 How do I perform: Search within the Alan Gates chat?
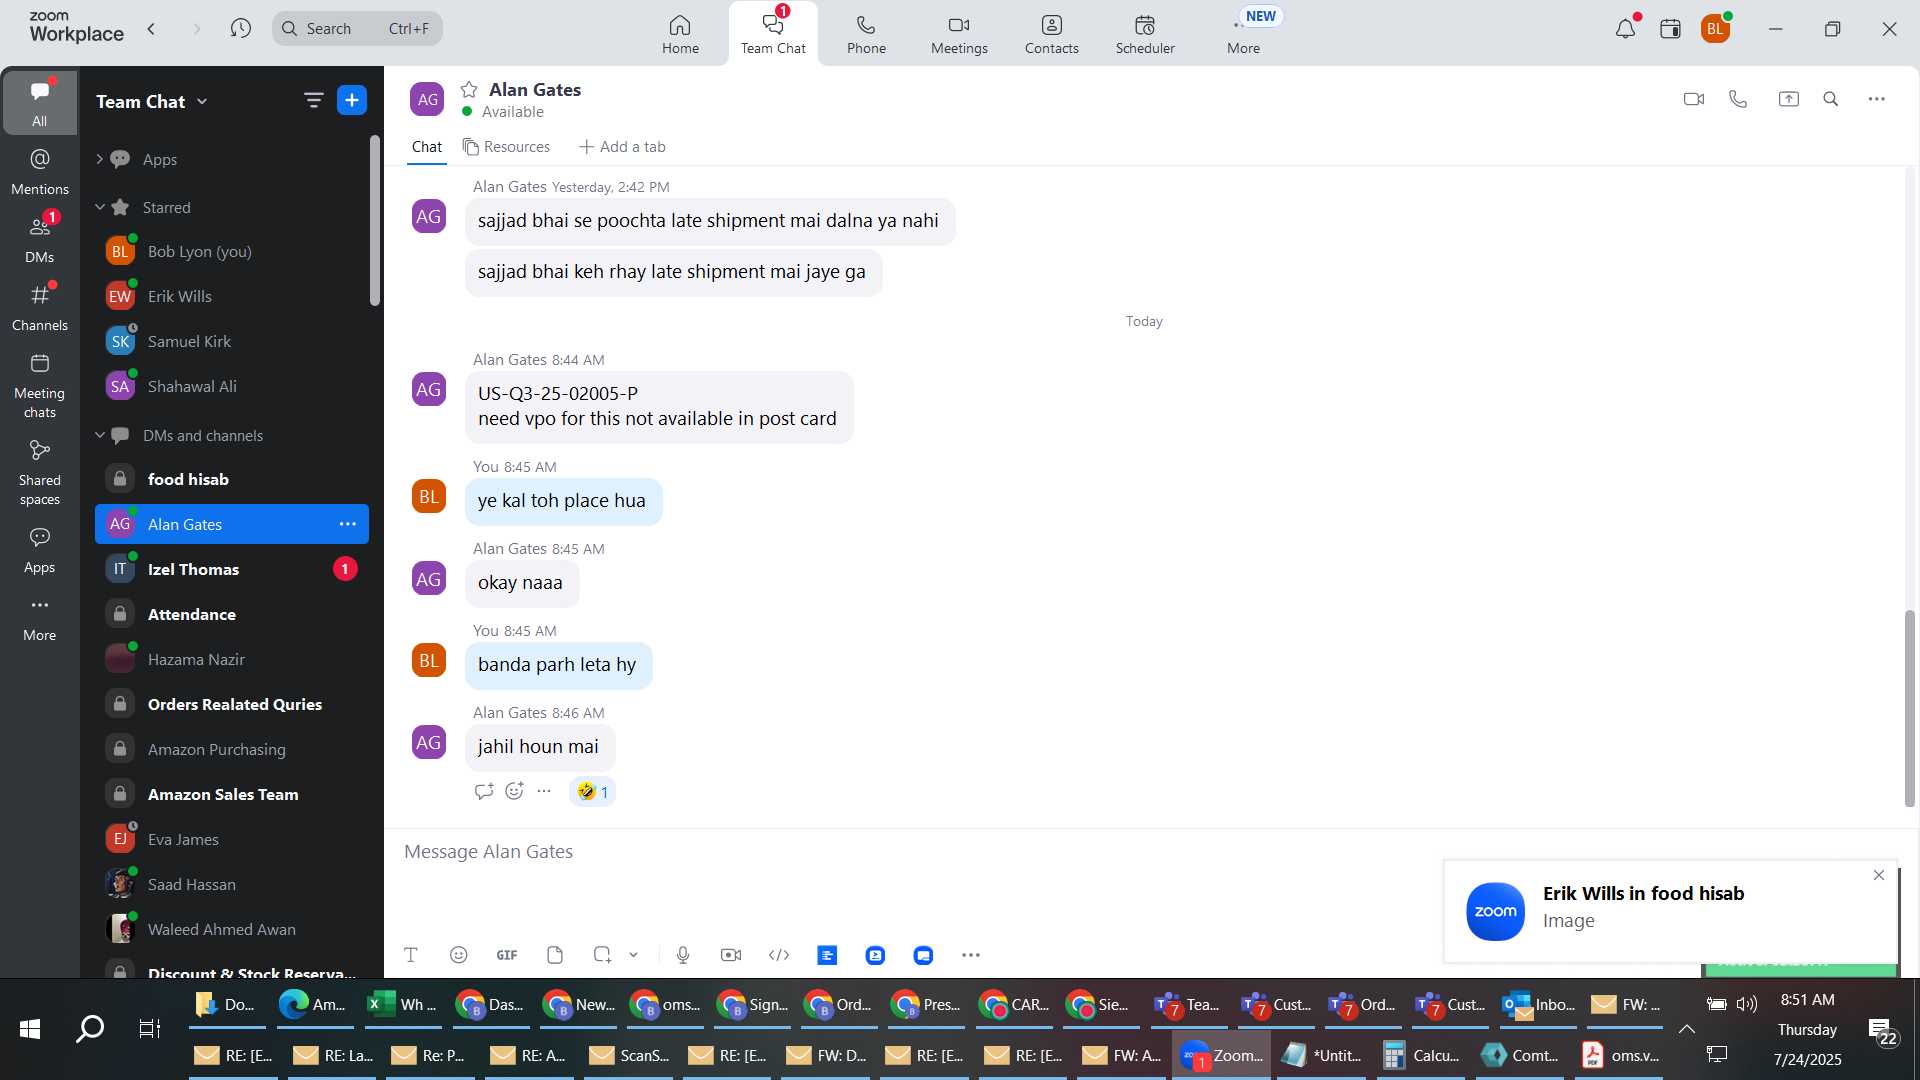click(x=1830, y=99)
